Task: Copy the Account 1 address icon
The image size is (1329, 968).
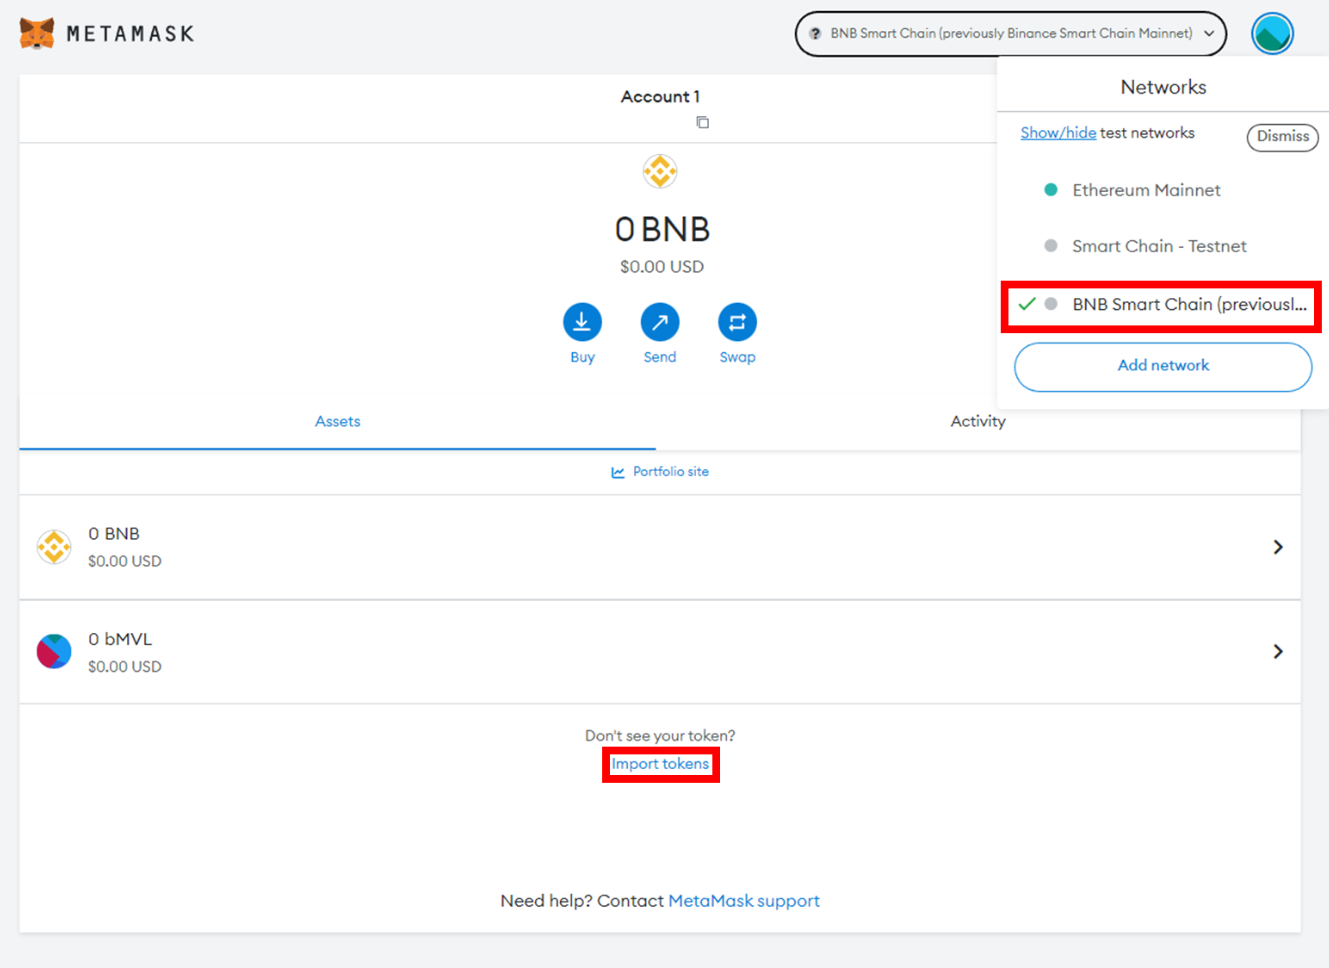Action: point(702,122)
